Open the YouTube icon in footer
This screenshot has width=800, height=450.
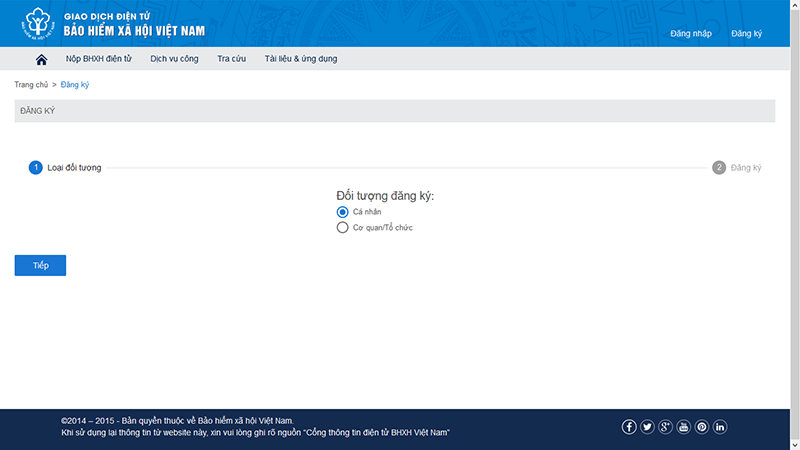coord(683,427)
